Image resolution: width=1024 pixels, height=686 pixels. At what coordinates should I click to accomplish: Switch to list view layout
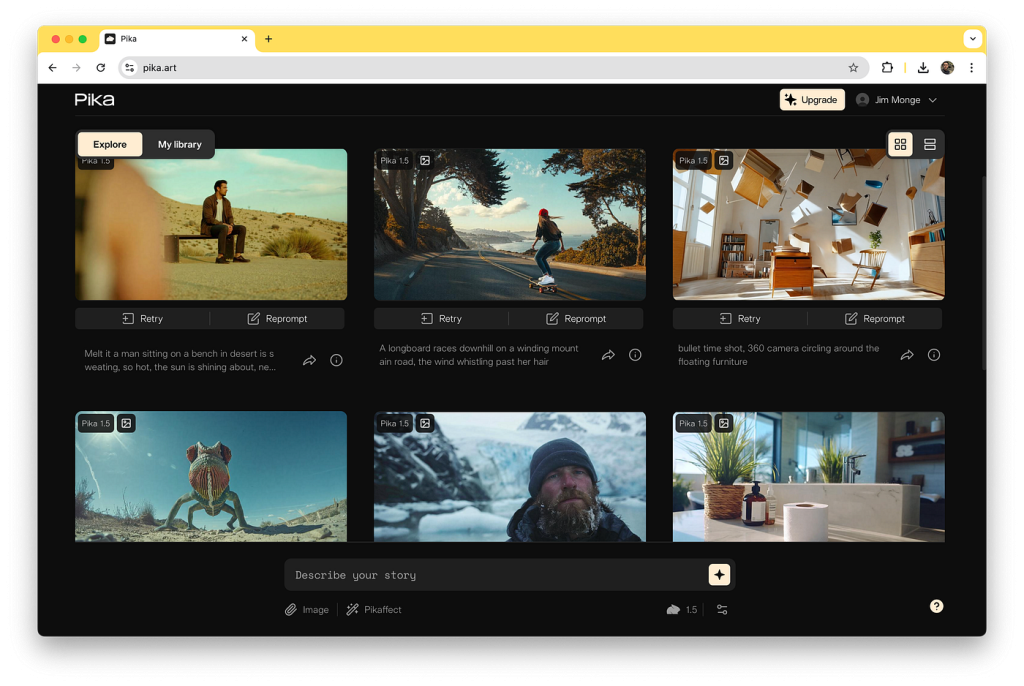(930, 145)
